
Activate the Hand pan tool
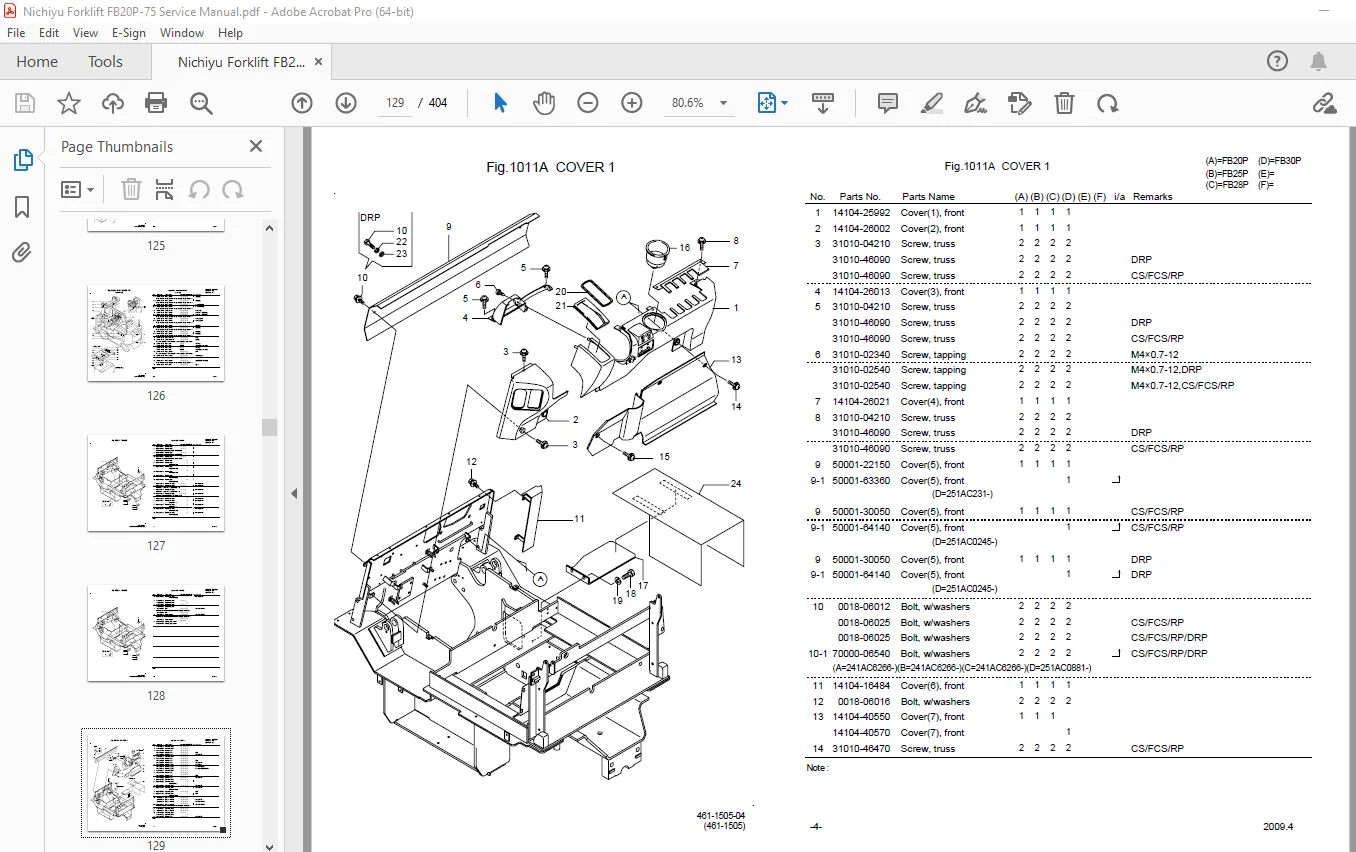[543, 103]
